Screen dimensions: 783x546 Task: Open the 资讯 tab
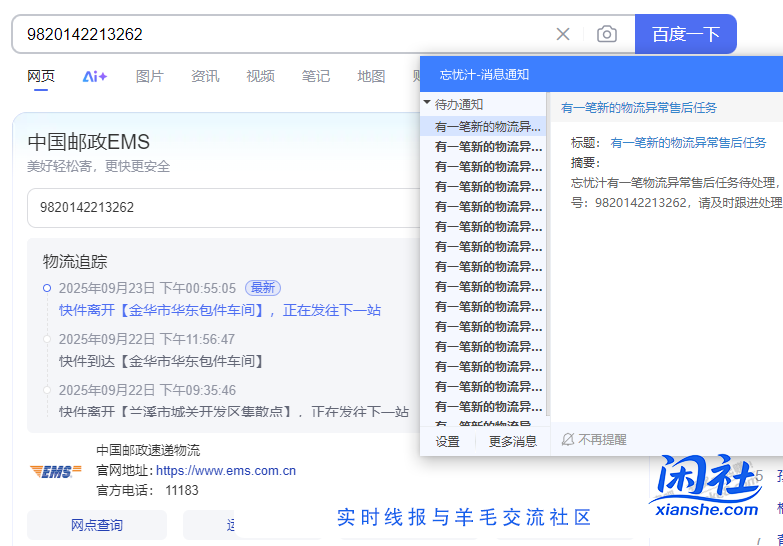point(205,76)
